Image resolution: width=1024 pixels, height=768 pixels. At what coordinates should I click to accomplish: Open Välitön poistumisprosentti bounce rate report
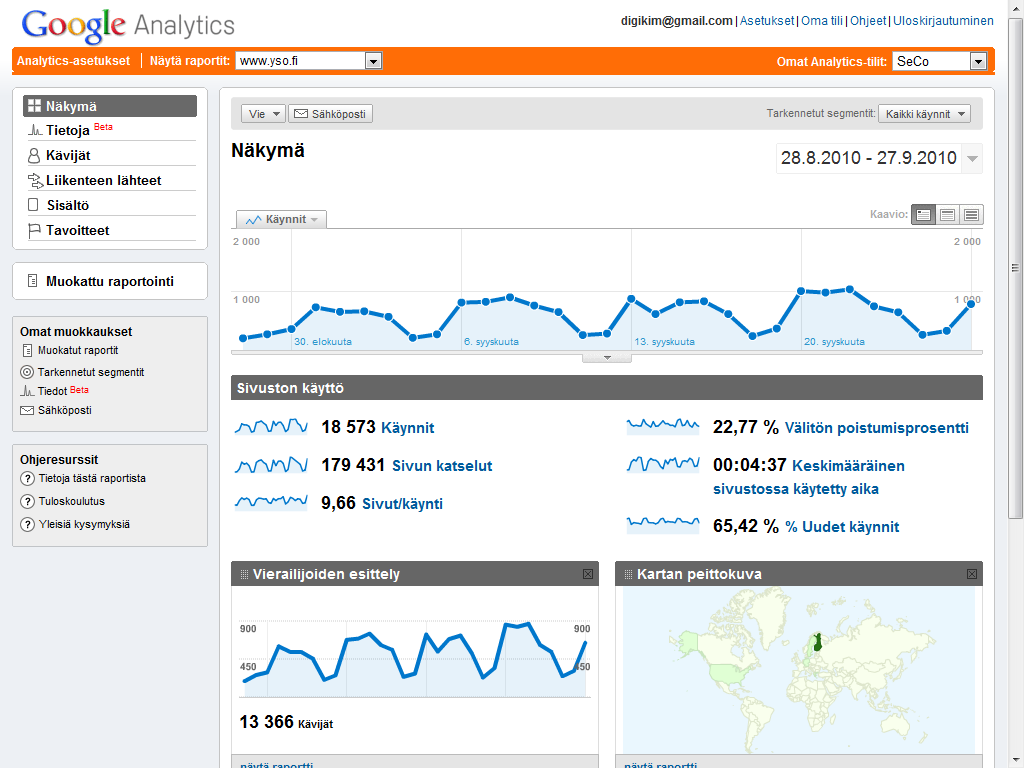click(876, 428)
